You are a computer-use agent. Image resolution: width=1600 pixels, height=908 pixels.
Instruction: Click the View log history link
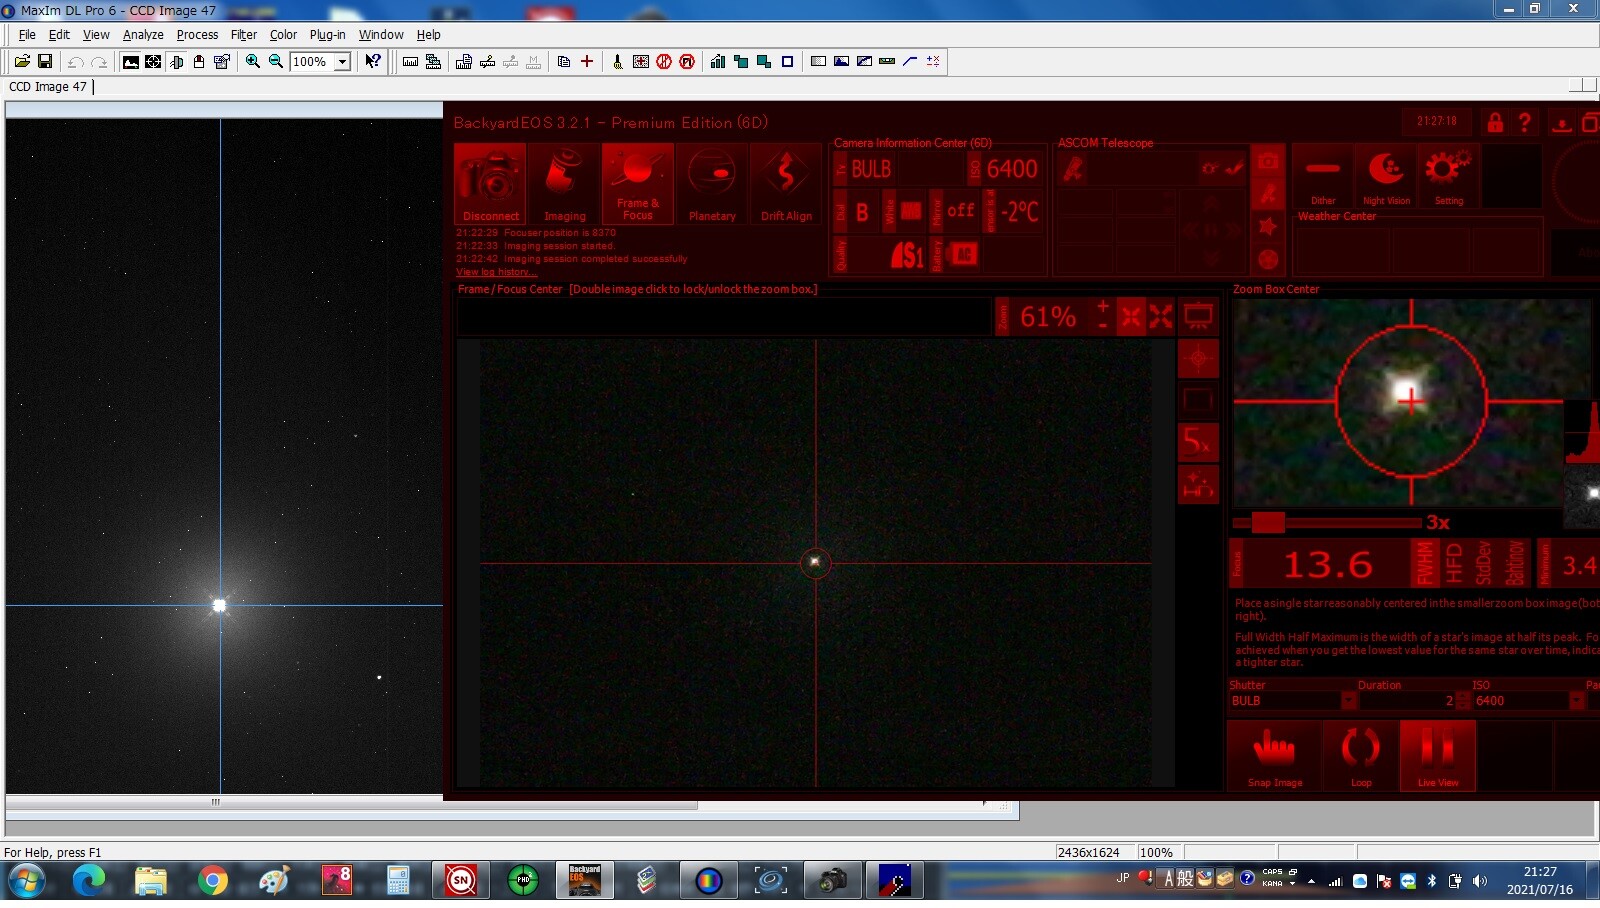click(496, 272)
